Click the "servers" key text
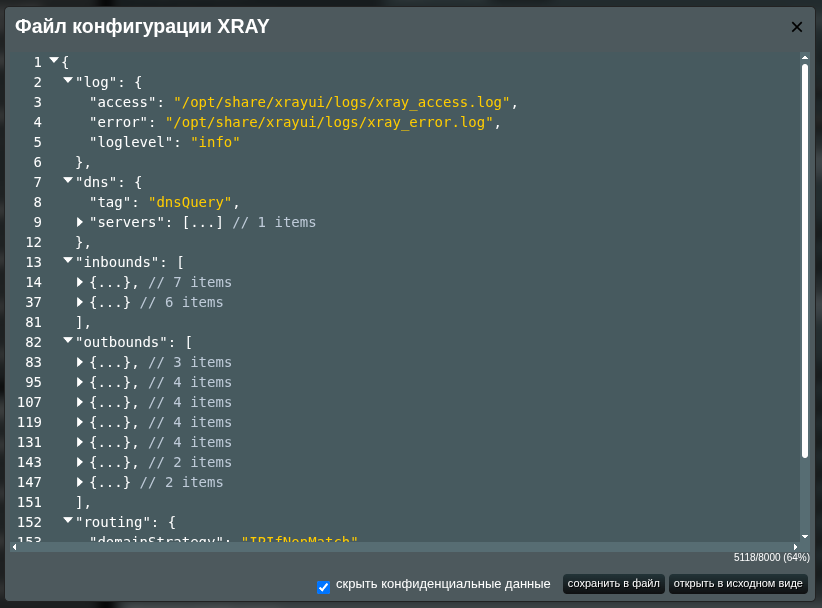The height and width of the screenshot is (608, 822). (127, 222)
